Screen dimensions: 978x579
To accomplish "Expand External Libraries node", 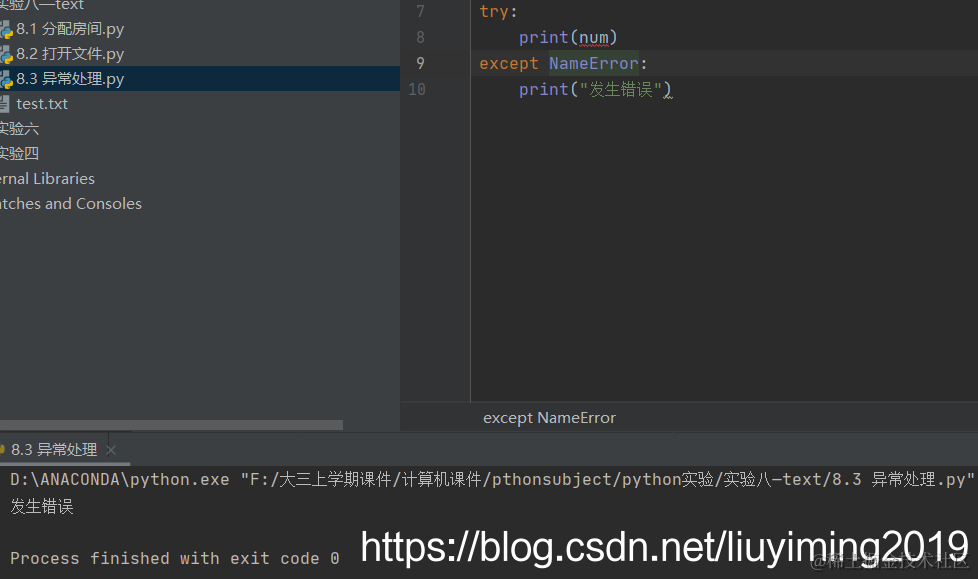I will [47, 178].
